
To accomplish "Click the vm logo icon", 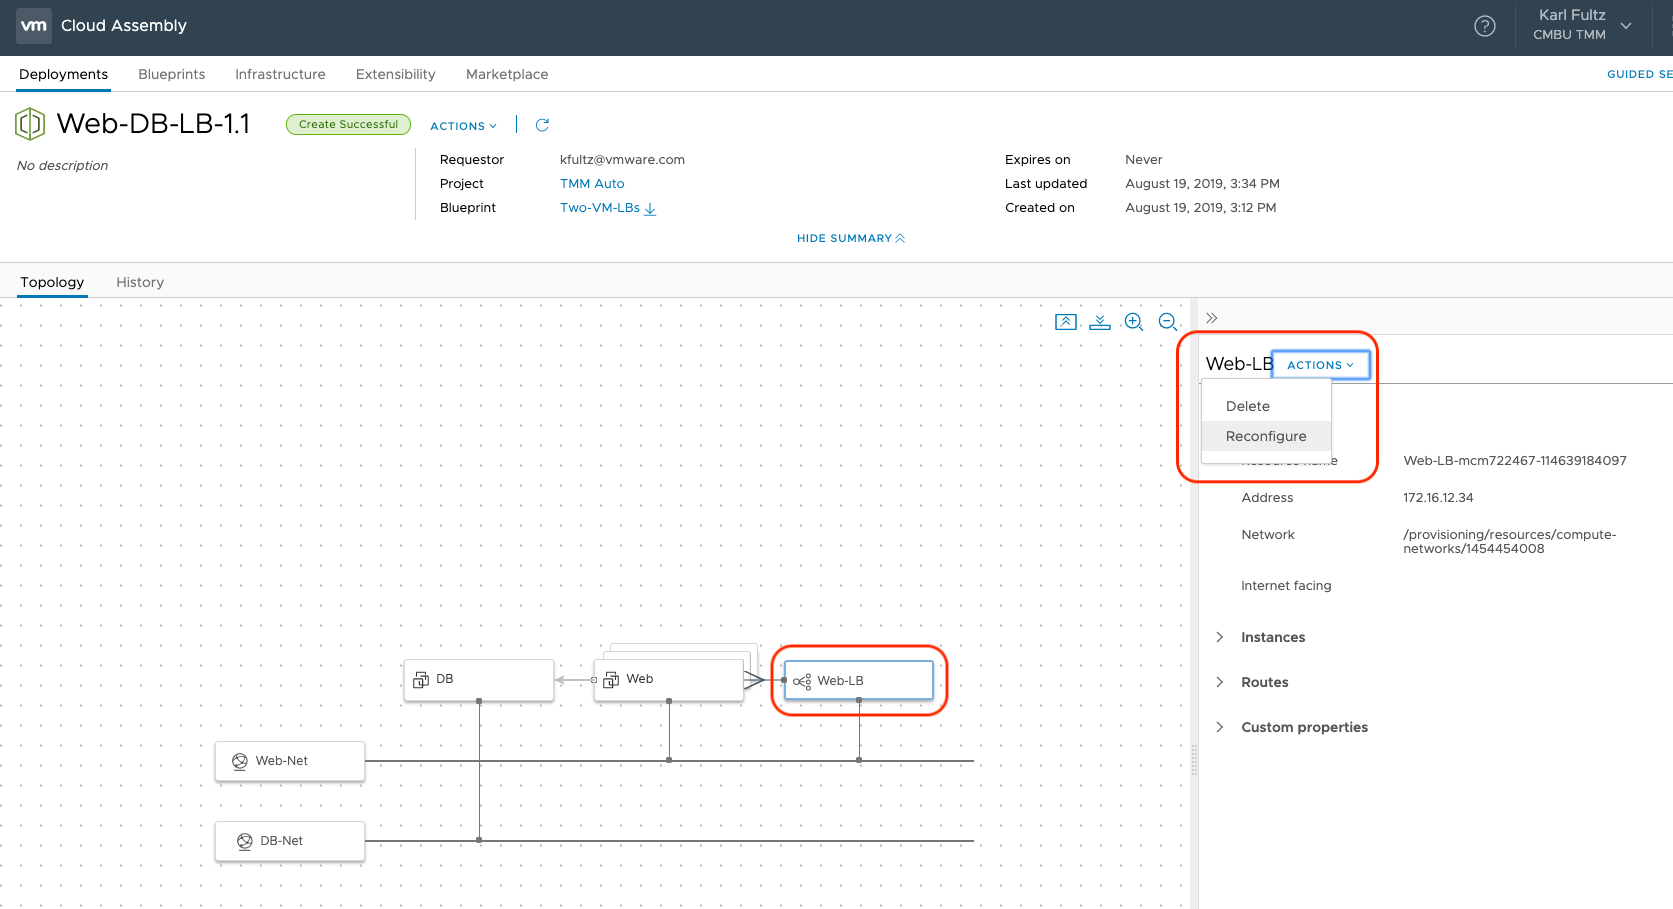I will point(34,26).
